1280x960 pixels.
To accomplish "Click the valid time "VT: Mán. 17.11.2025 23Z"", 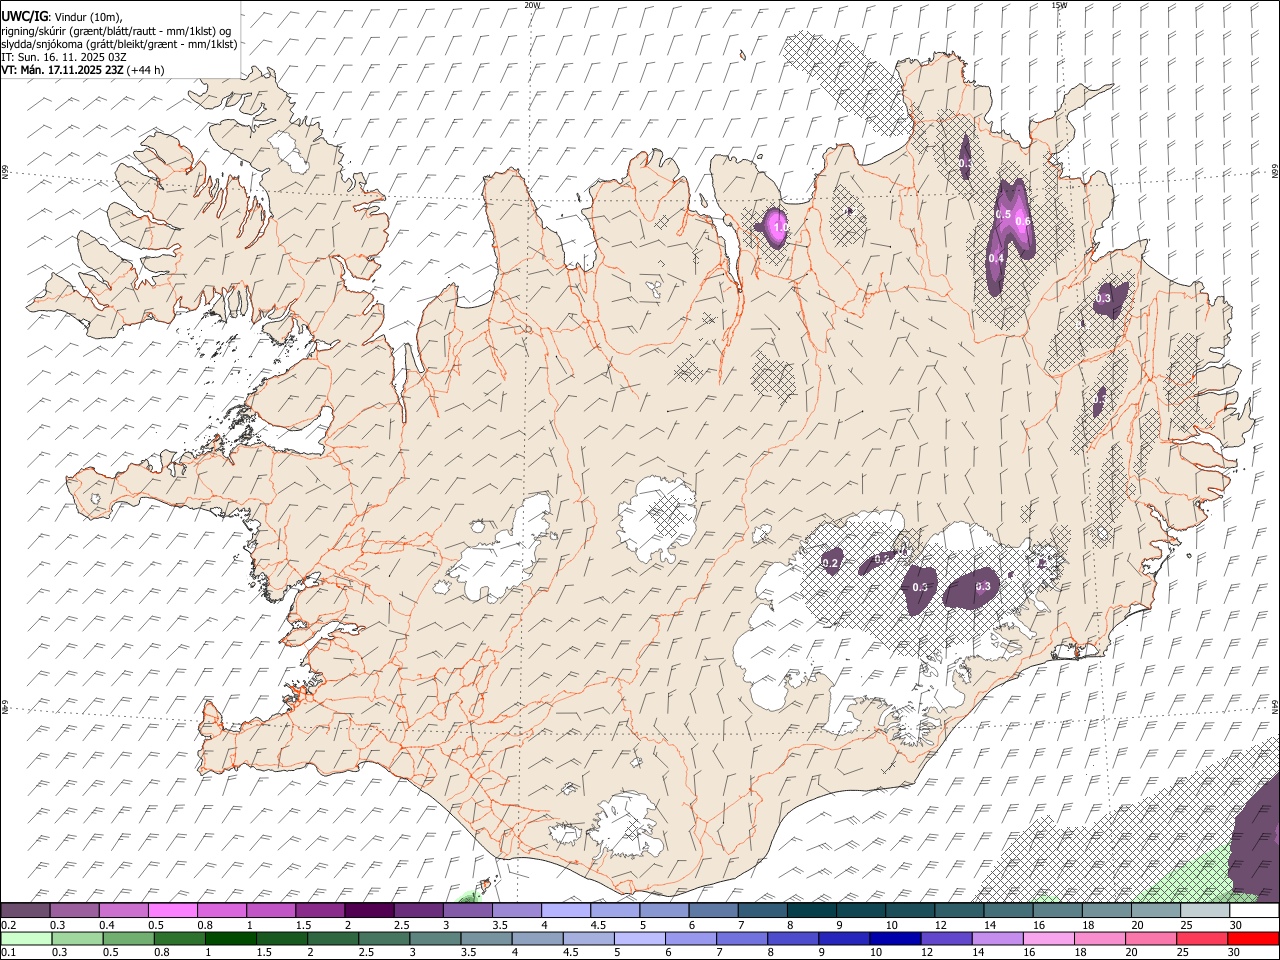I will pyautogui.click(x=63, y=70).
